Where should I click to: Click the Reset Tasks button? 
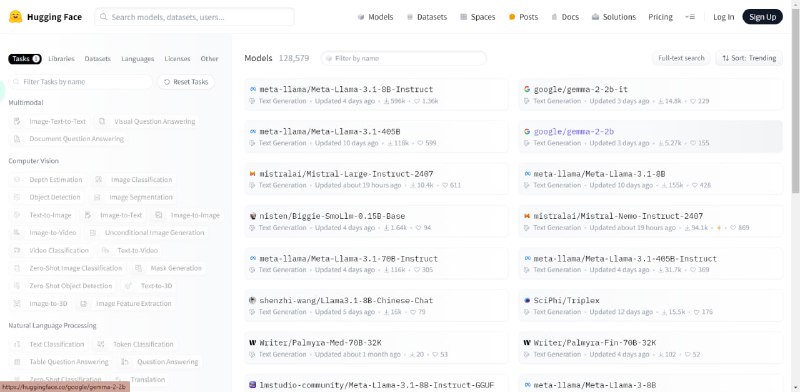coord(186,82)
